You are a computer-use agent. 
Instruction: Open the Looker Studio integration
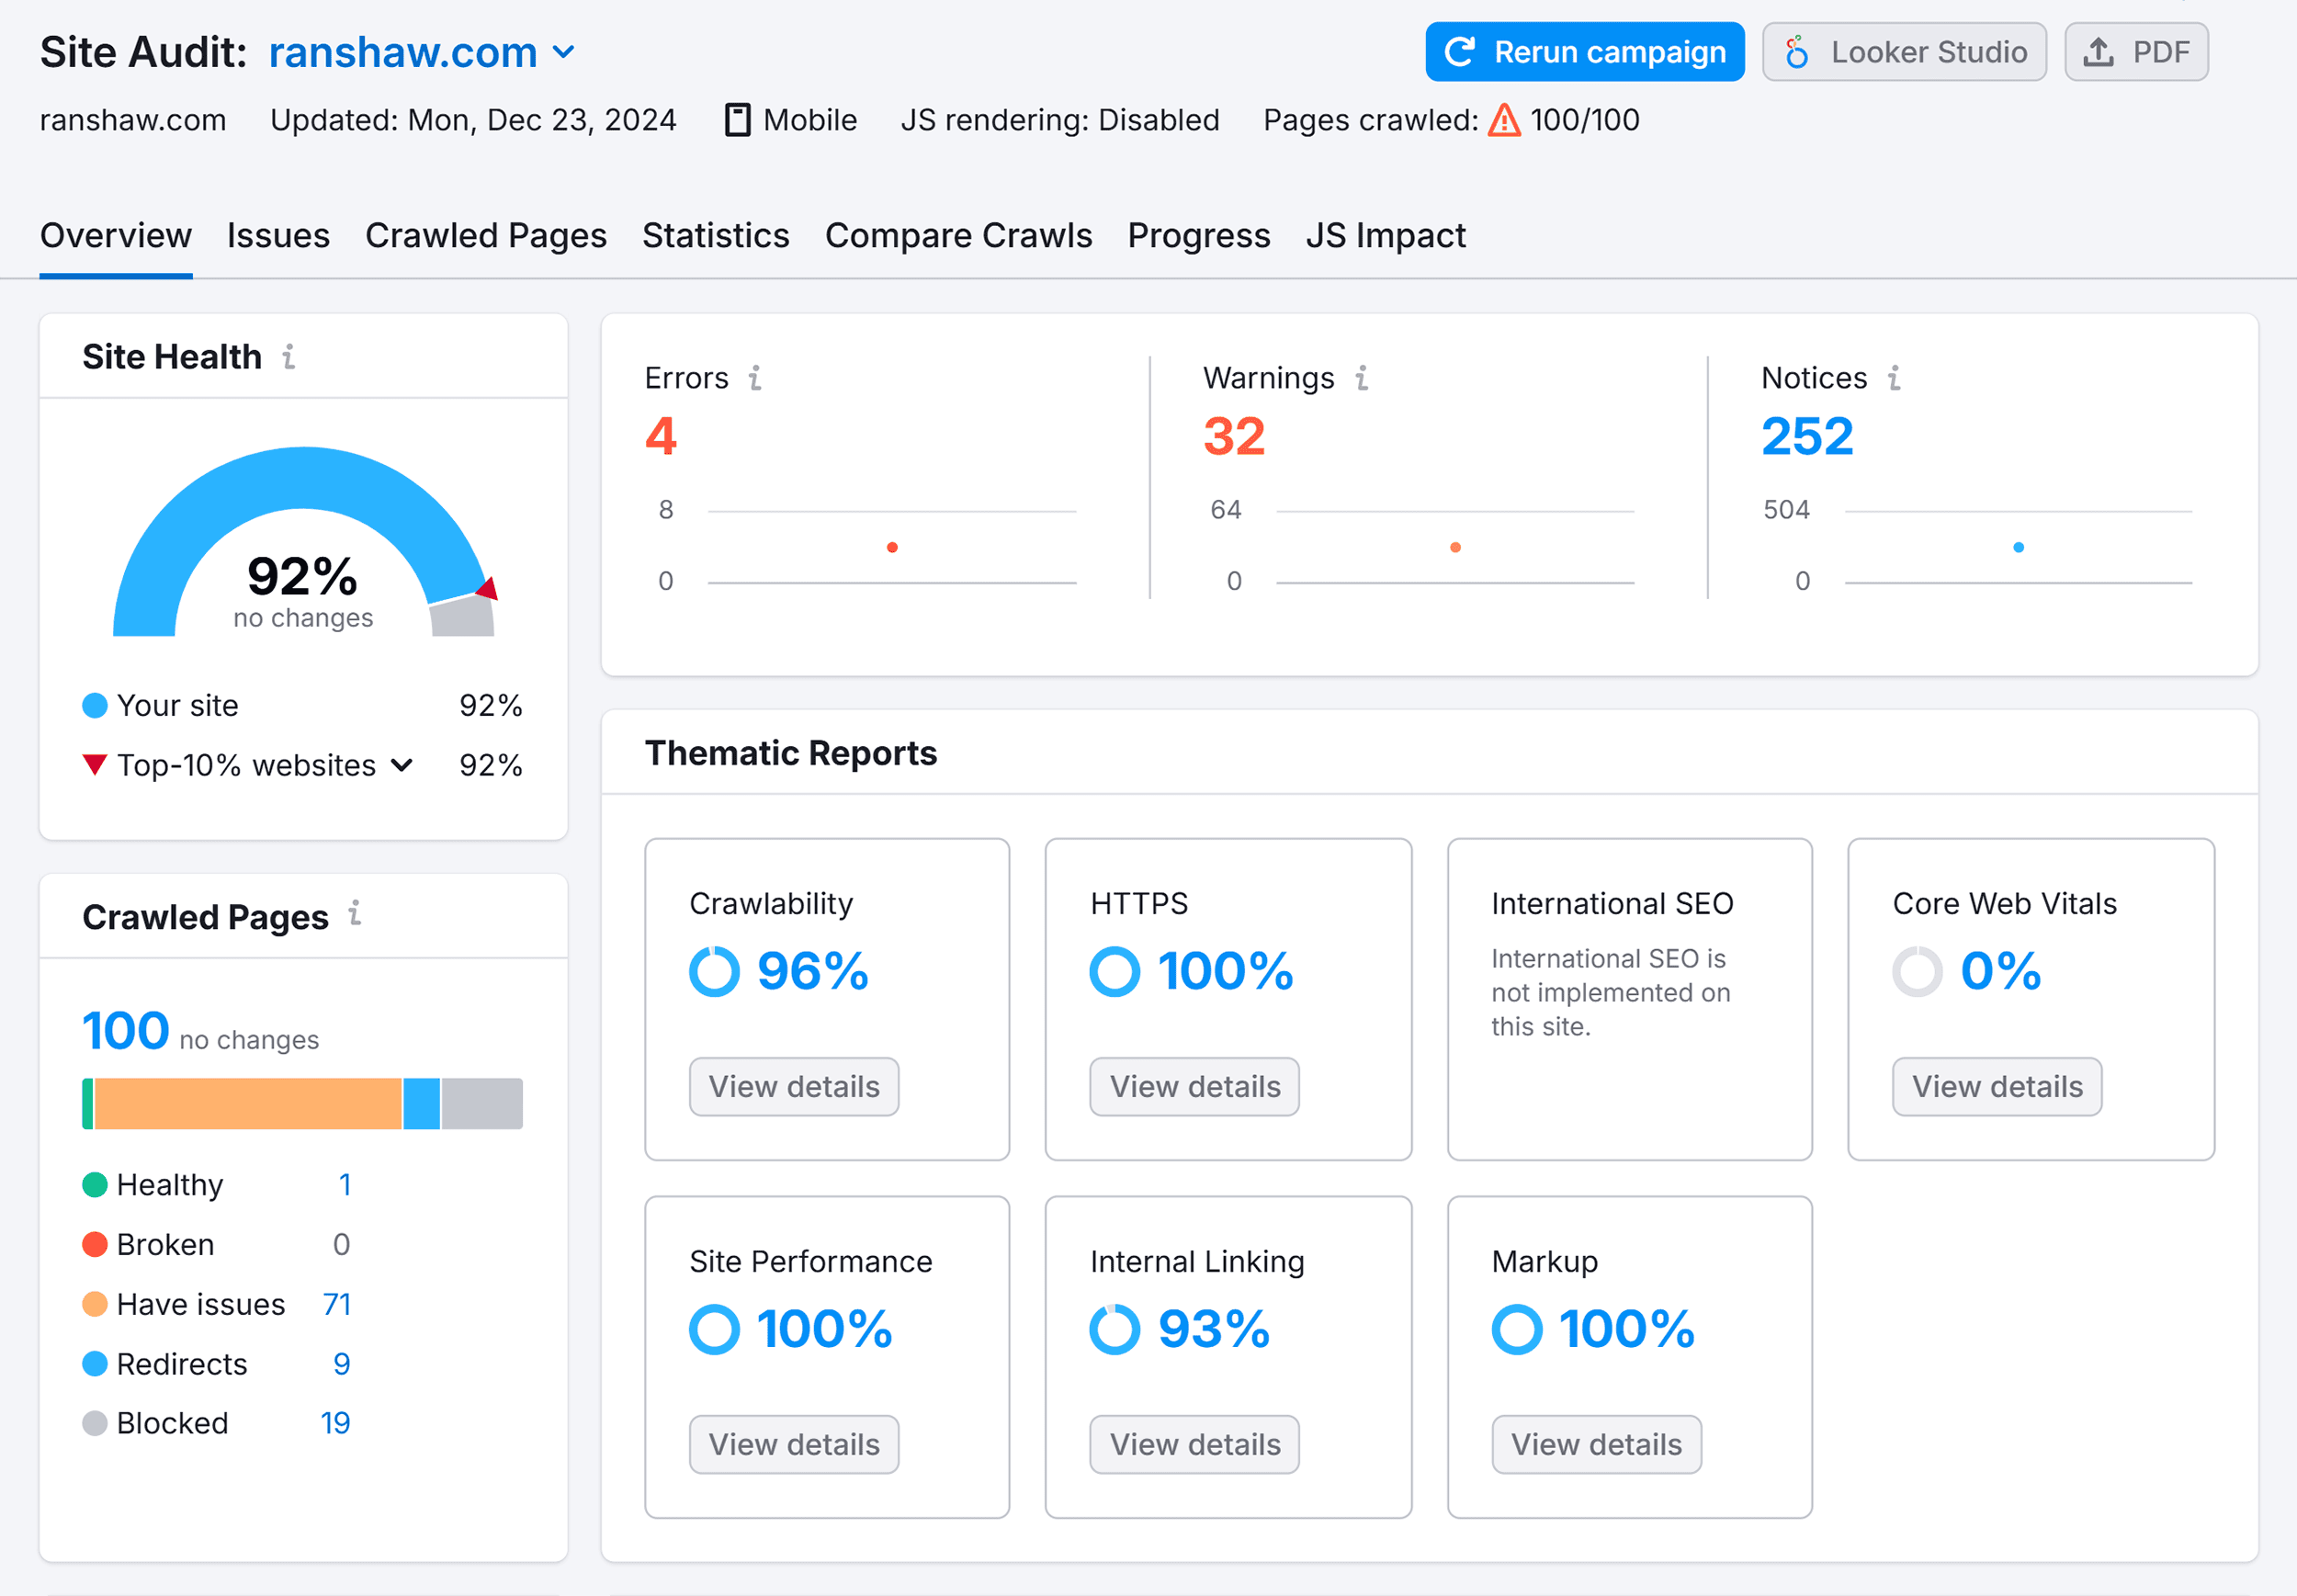(1904, 51)
